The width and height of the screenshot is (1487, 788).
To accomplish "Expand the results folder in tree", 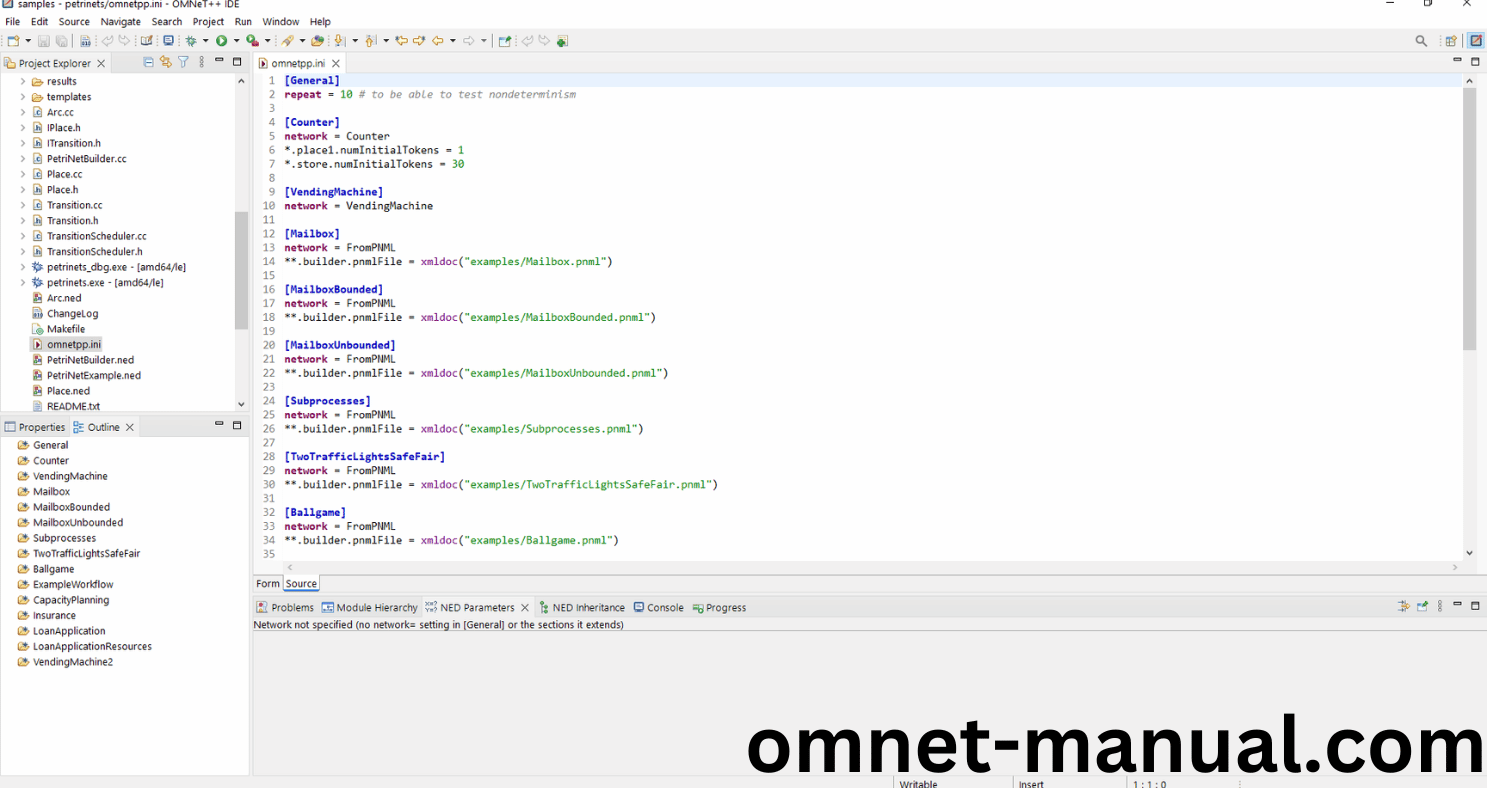I will click(23, 82).
